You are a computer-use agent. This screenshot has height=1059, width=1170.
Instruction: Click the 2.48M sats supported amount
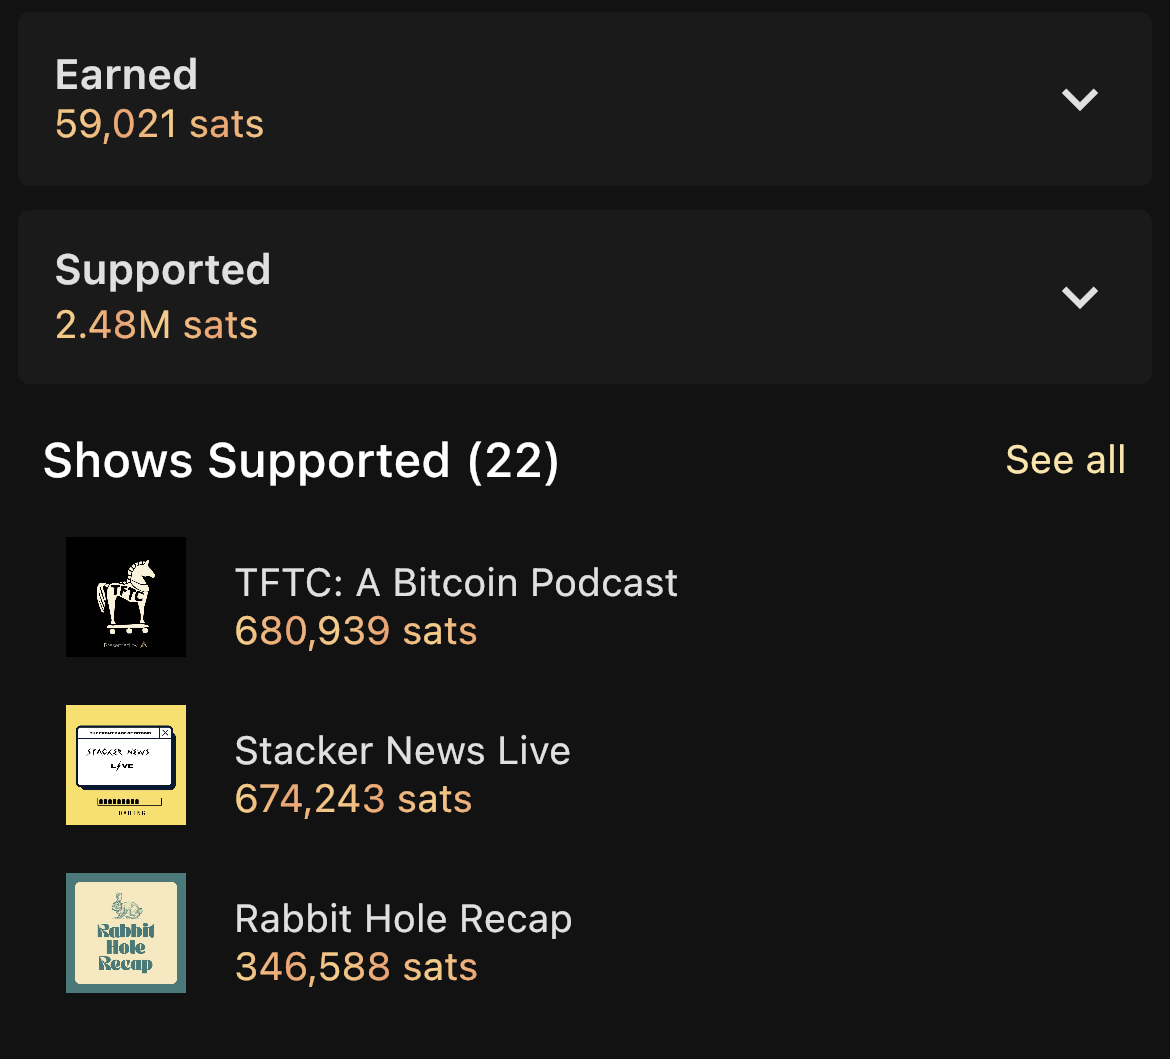pyautogui.click(x=156, y=325)
